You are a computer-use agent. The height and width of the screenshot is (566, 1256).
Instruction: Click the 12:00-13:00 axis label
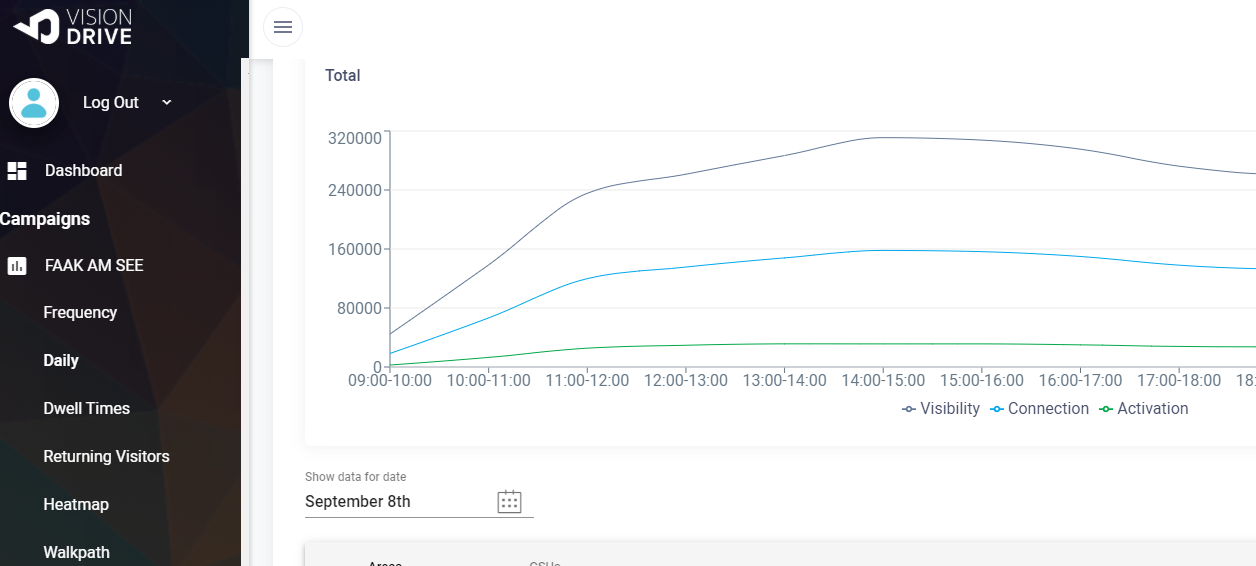[685, 381]
